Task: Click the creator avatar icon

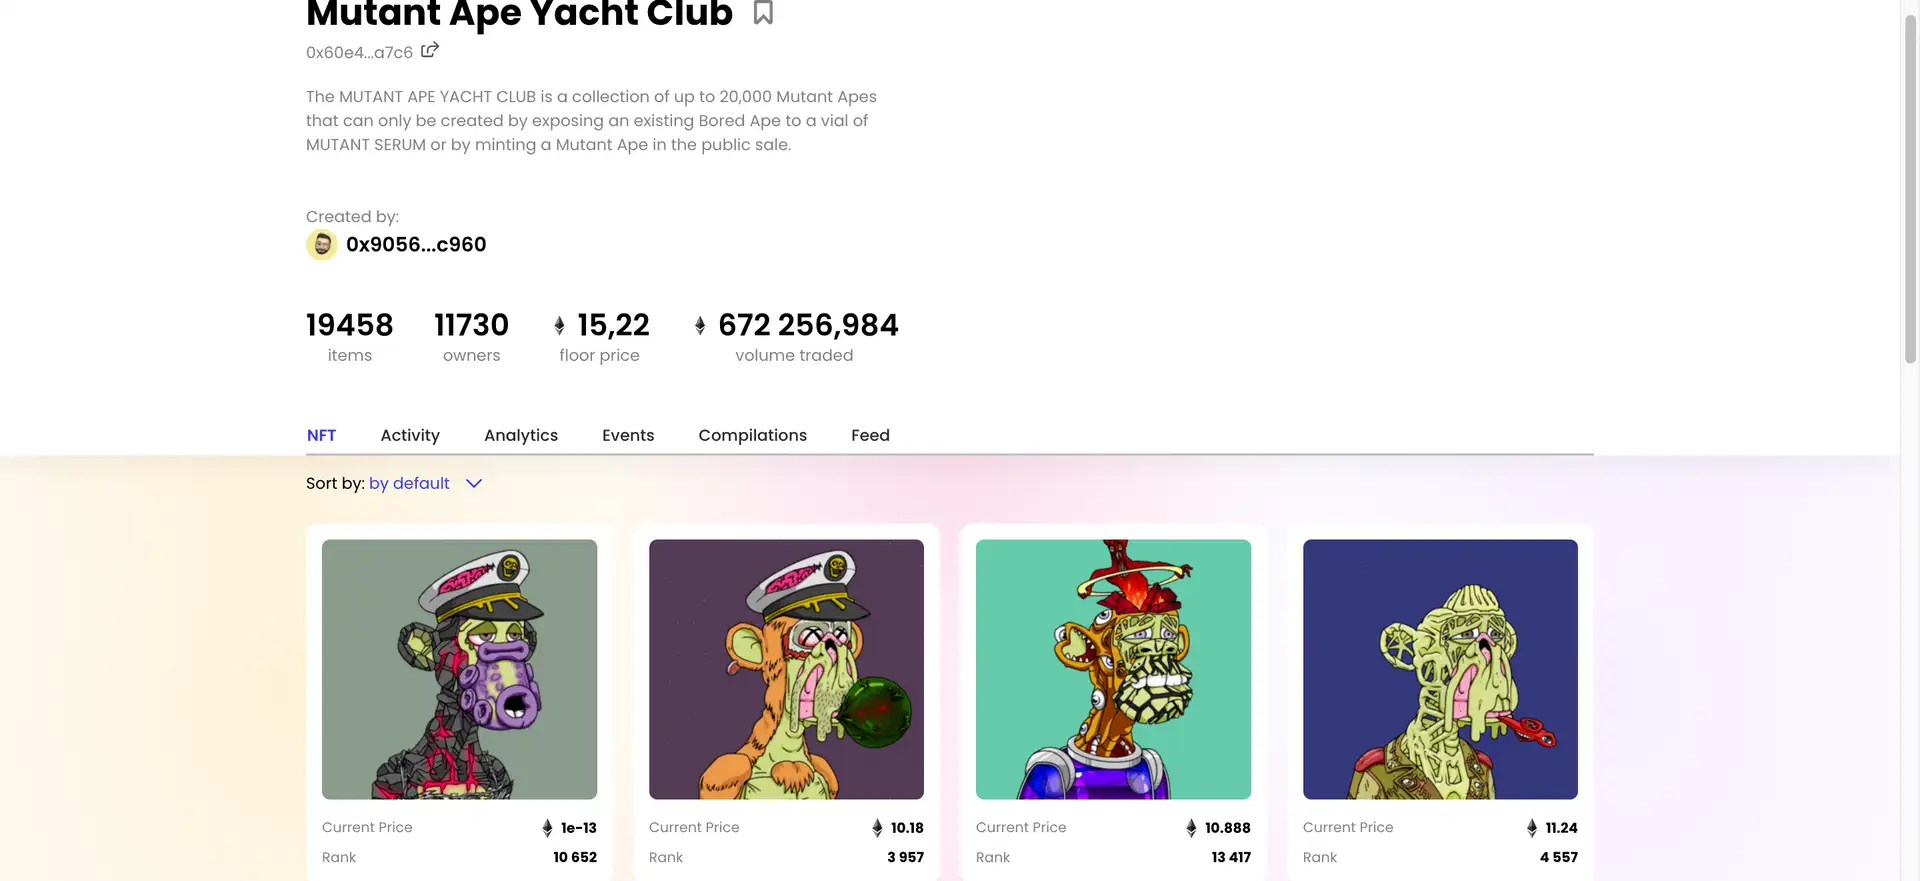Action: click(x=322, y=245)
